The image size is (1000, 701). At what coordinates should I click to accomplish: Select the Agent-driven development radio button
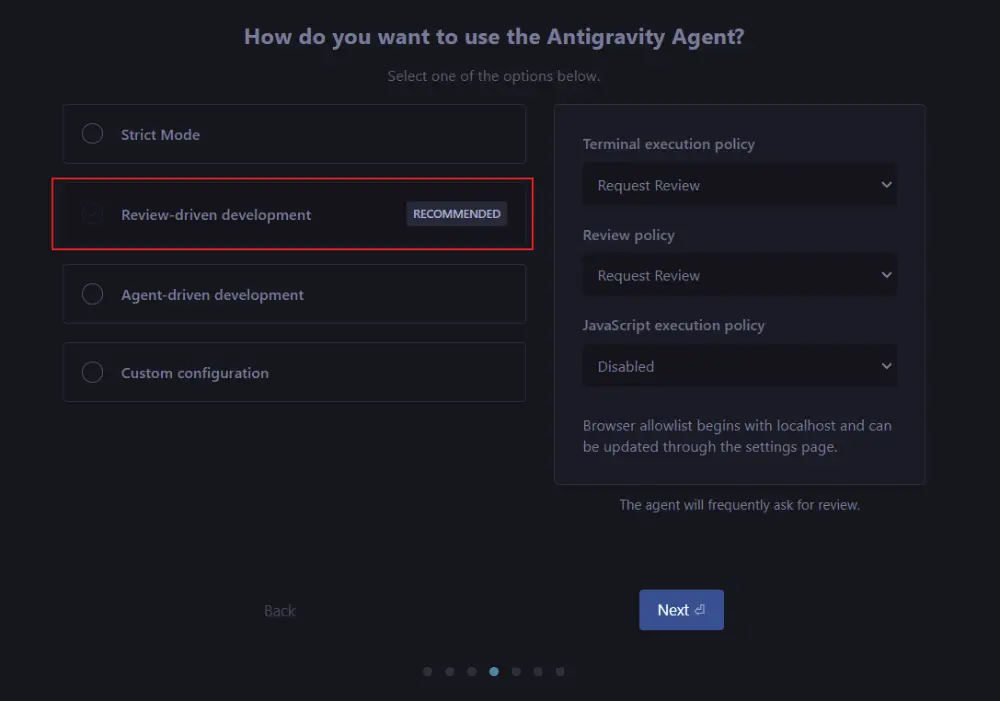click(92, 294)
